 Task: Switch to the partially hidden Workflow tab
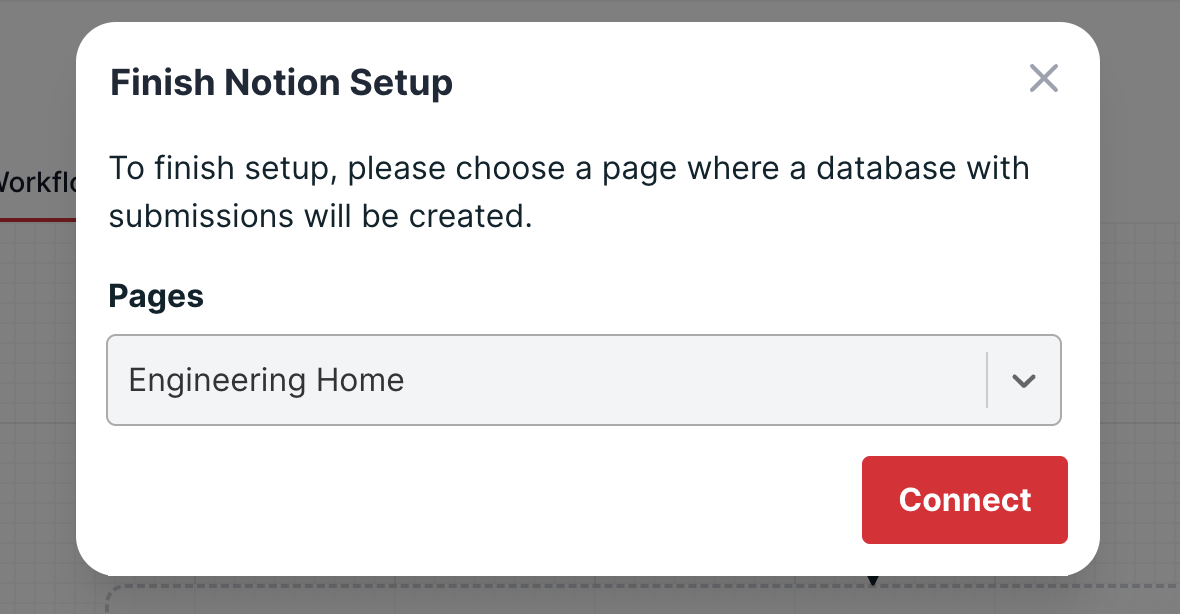tap(38, 182)
